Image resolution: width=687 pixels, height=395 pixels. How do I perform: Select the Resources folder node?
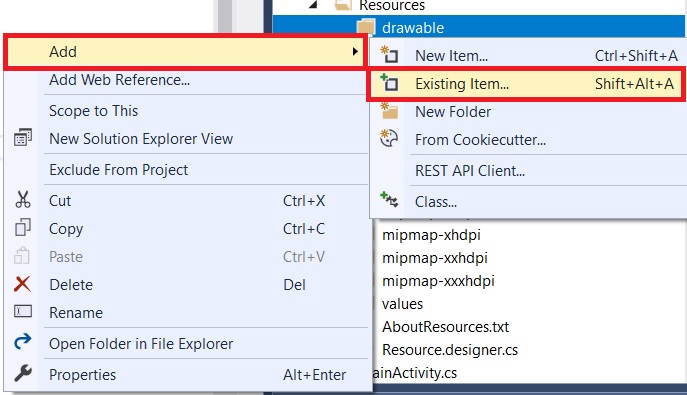click(x=392, y=5)
